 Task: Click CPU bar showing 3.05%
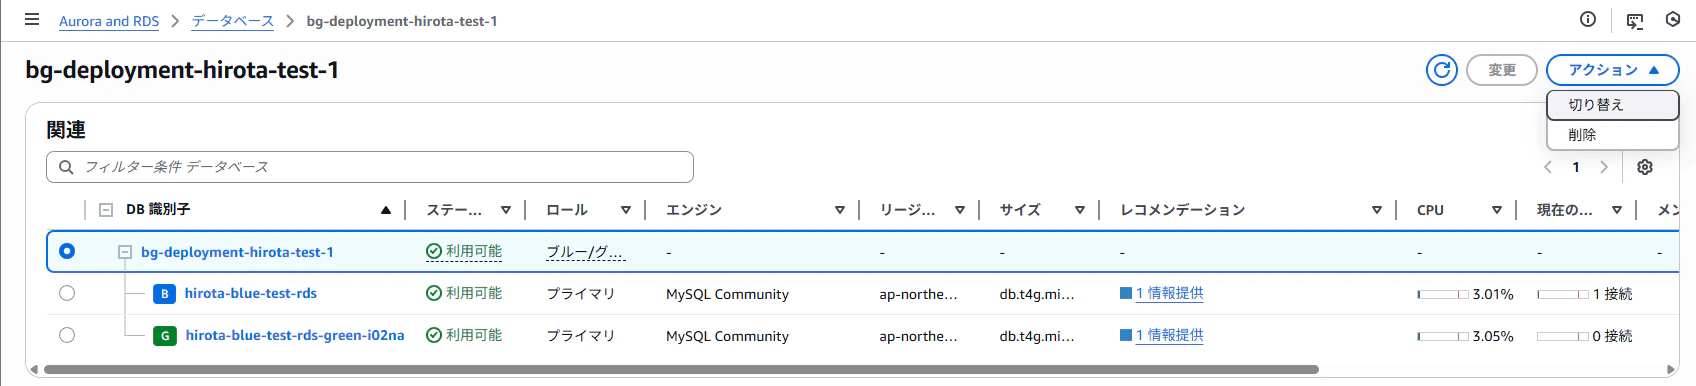coord(1443,336)
